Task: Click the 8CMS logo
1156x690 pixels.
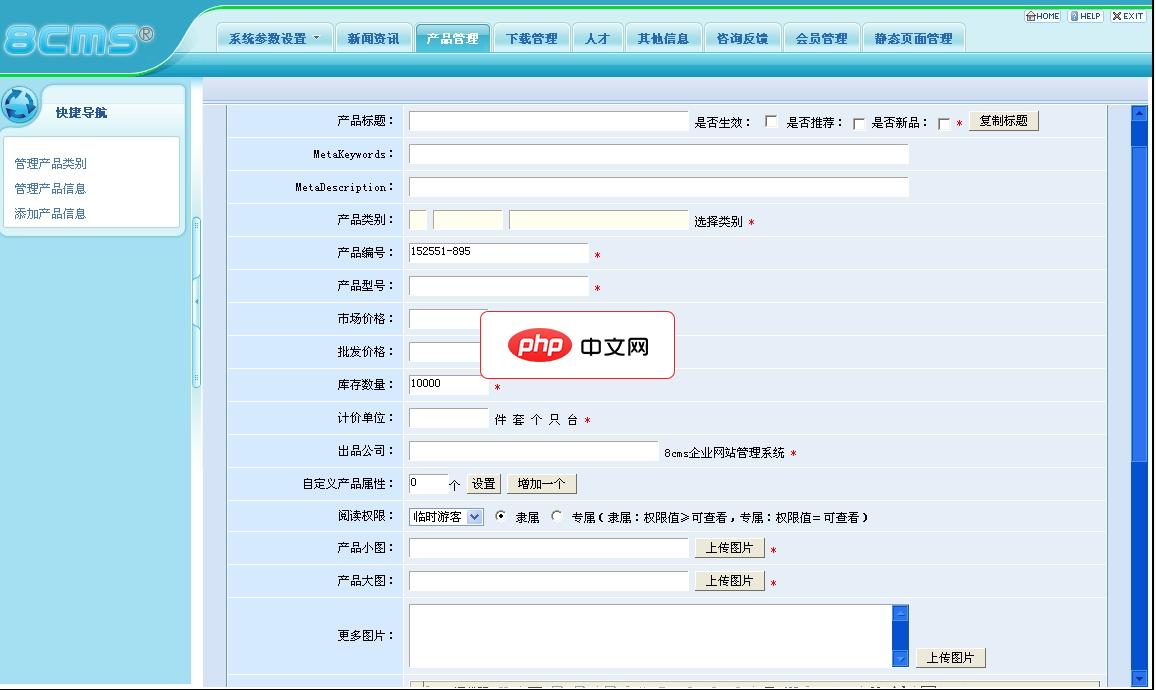Action: 78,40
